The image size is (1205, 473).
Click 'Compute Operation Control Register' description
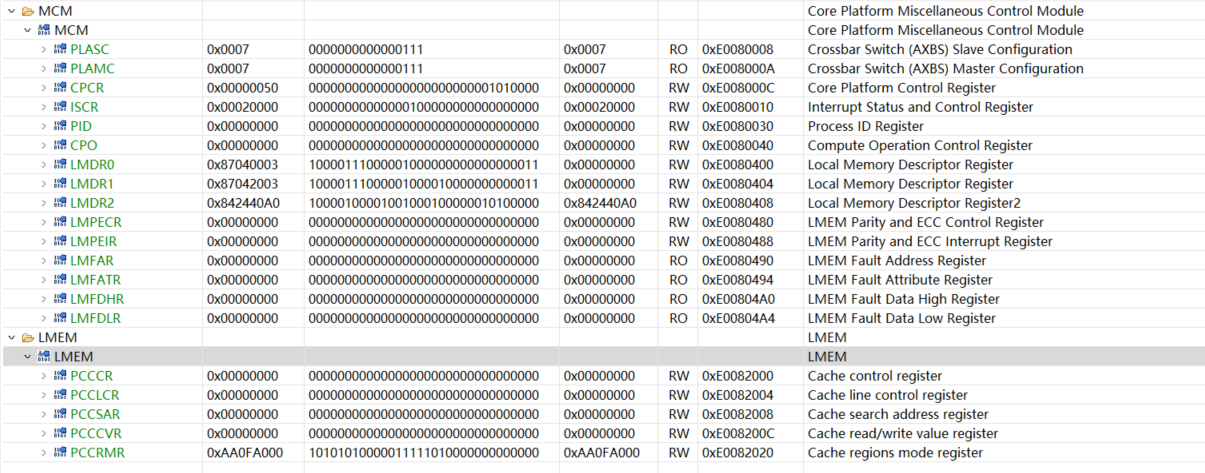pyautogui.click(x=920, y=146)
